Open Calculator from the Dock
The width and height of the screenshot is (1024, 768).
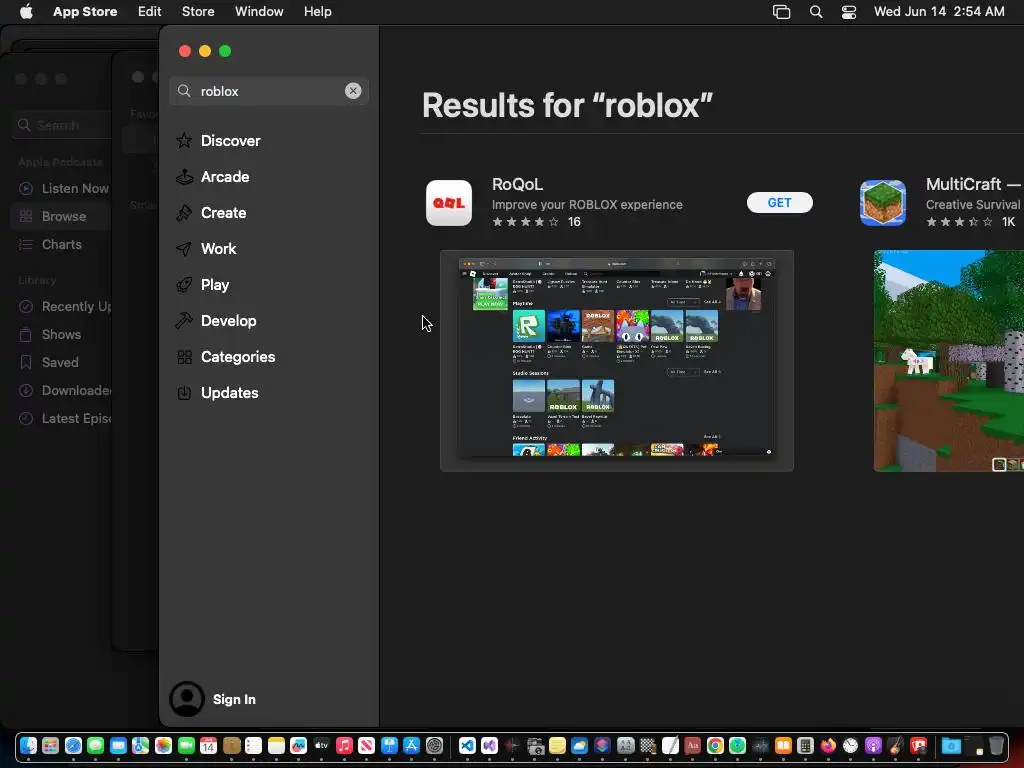click(805, 745)
